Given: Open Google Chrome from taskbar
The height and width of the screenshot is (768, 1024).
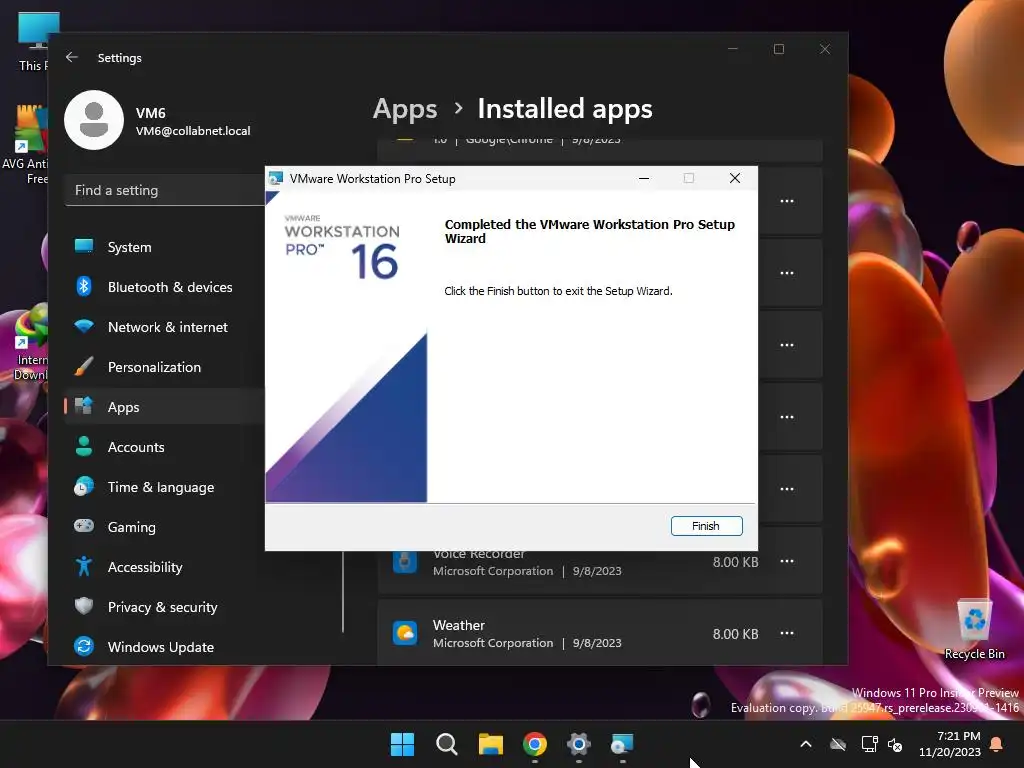Looking at the screenshot, I should click(535, 744).
